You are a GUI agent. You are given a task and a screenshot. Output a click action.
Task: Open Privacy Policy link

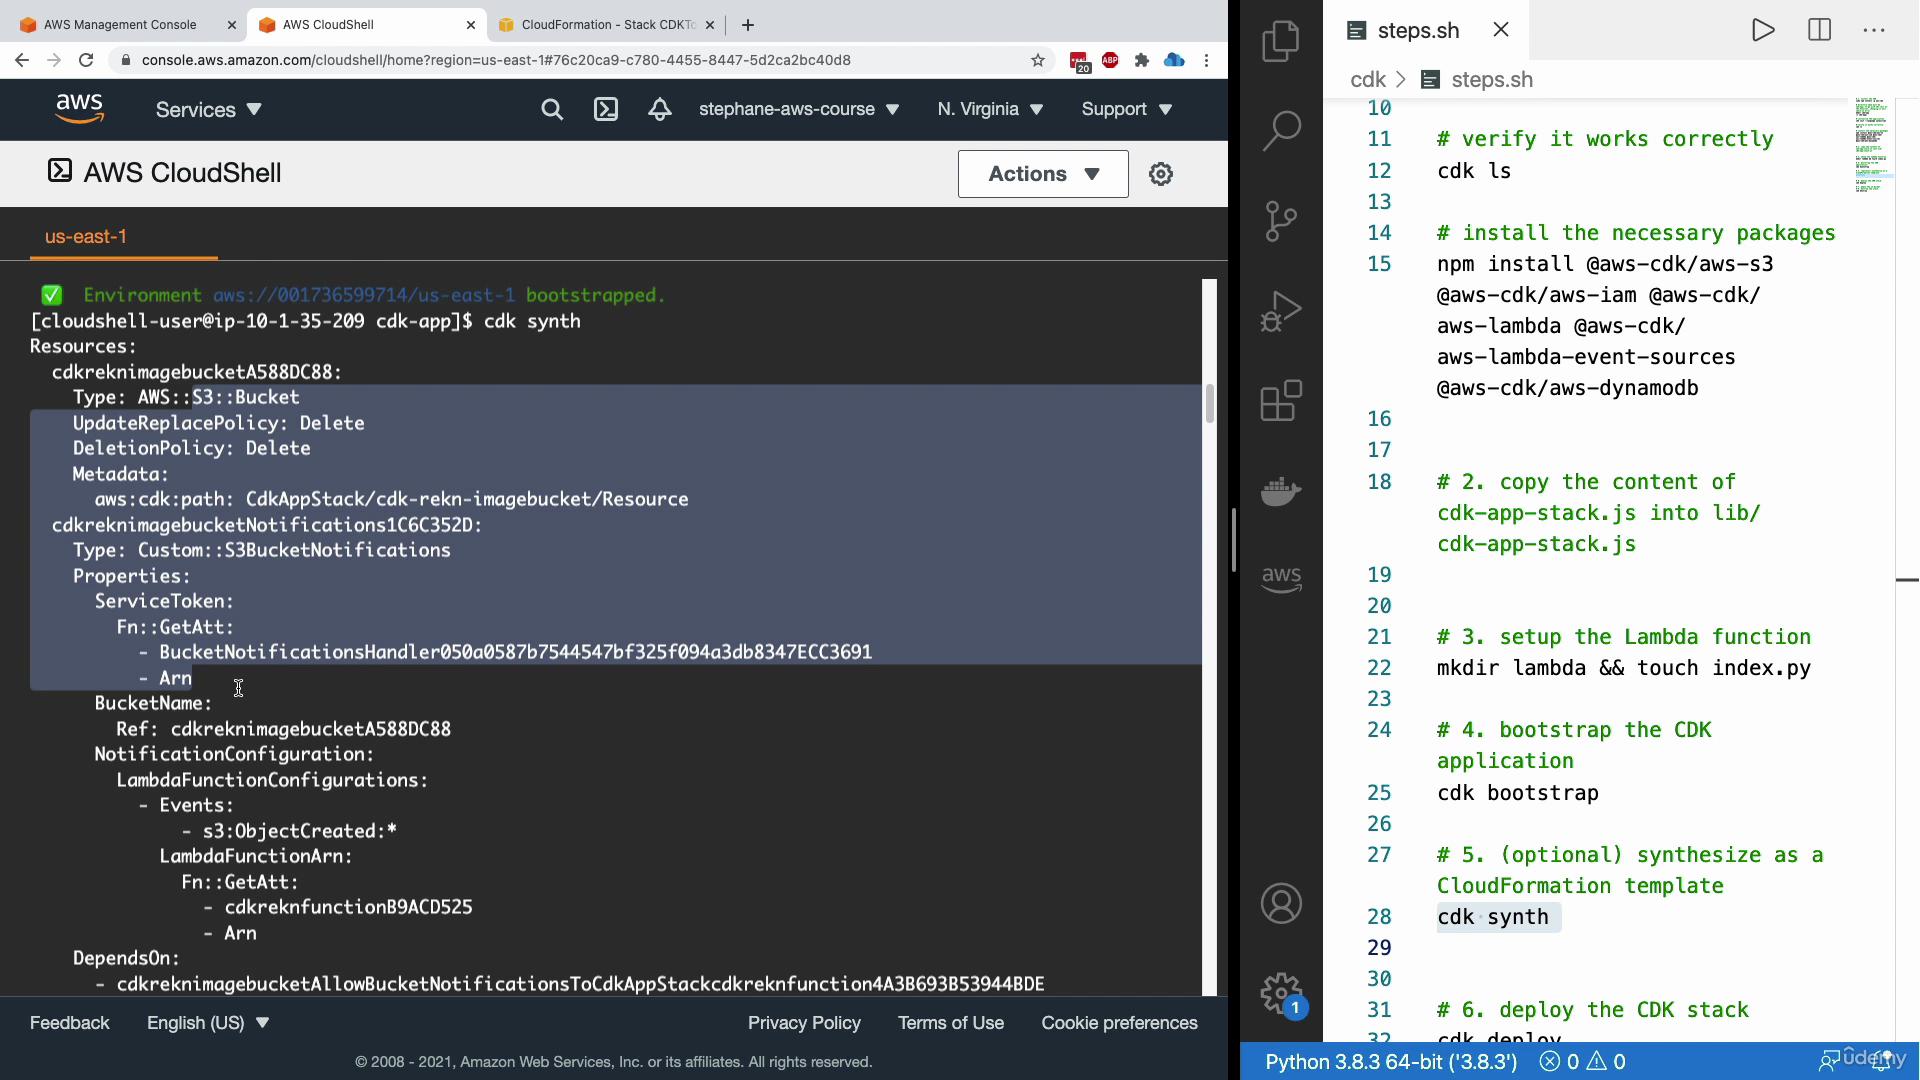(x=804, y=1023)
